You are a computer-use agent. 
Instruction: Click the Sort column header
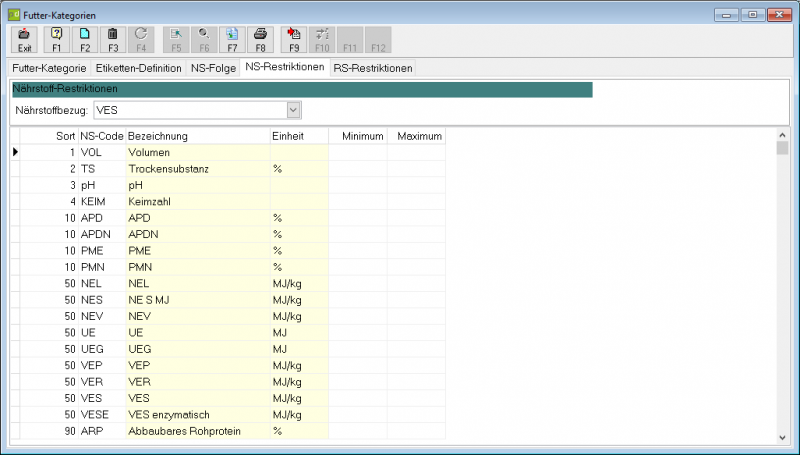click(49, 136)
